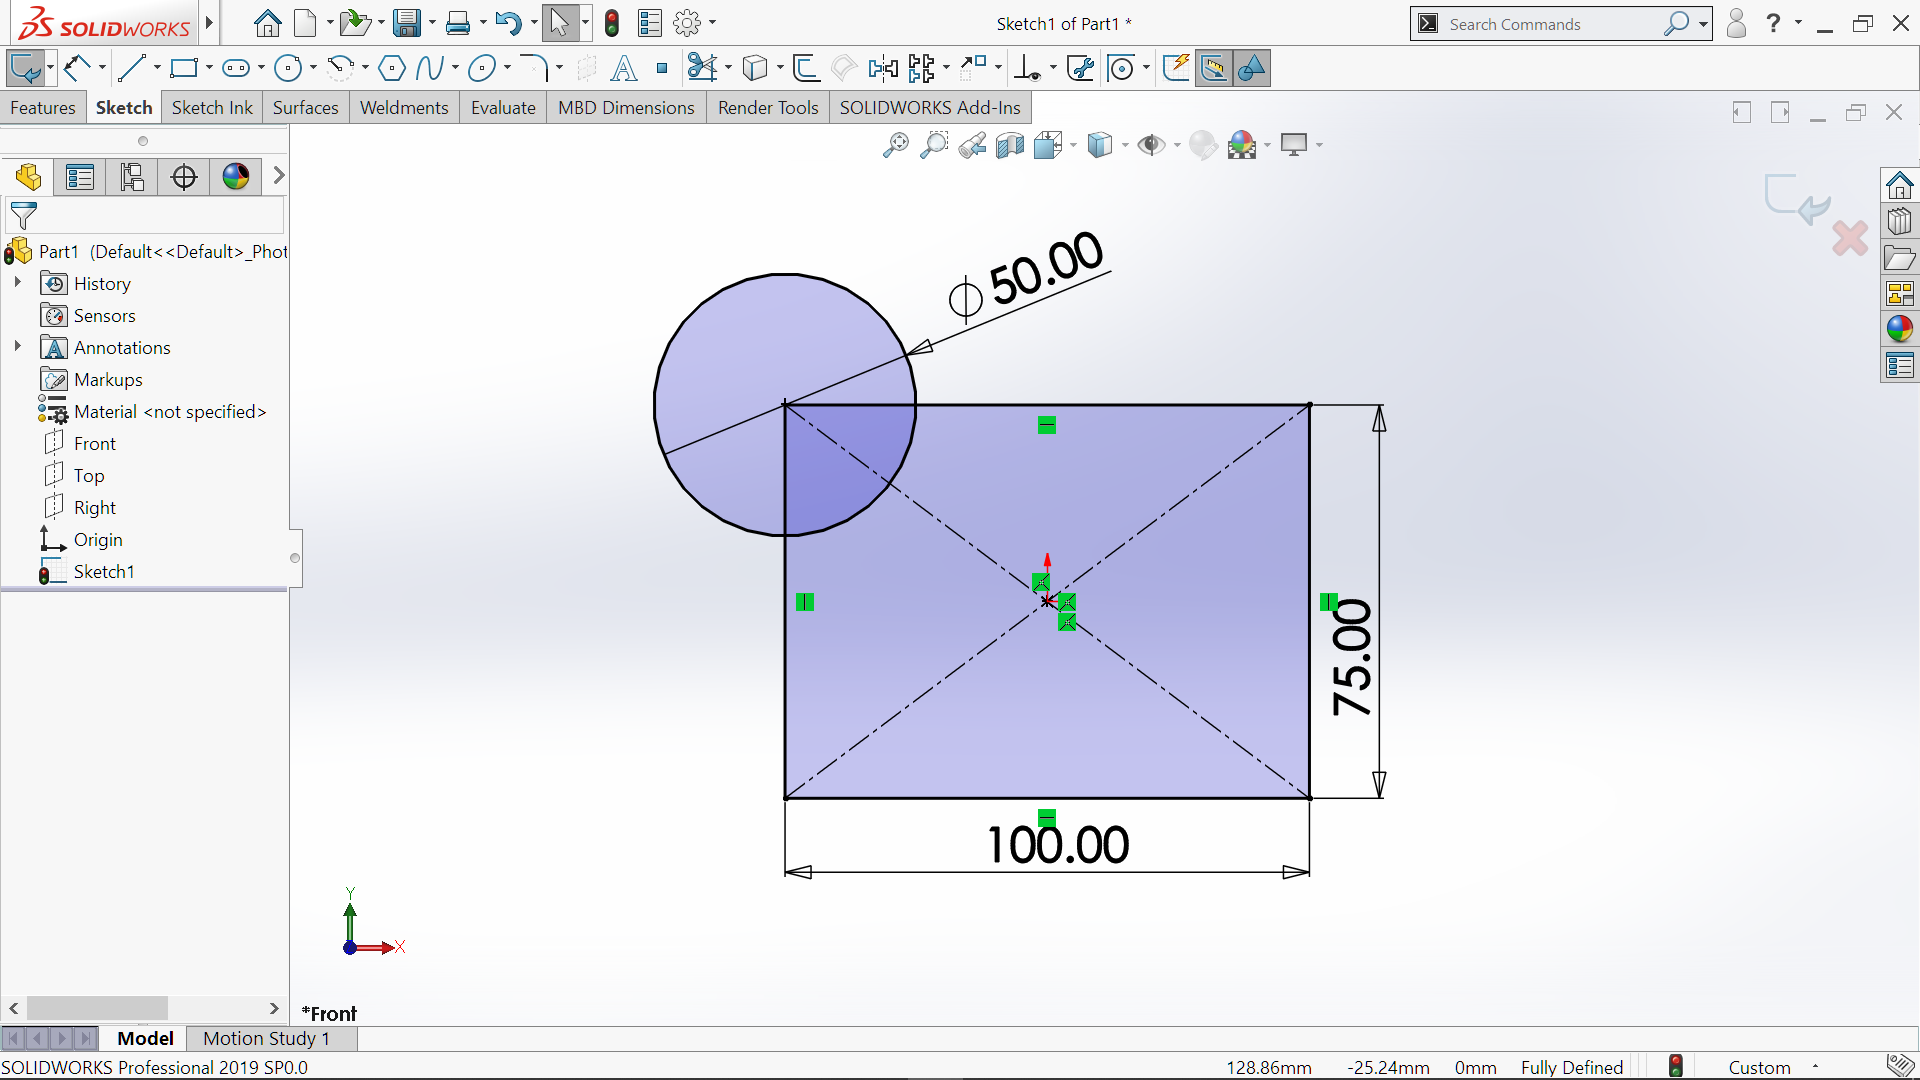Select the Line sketch tool
The height and width of the screenshot is (1080, 1920).
[131, 68]
